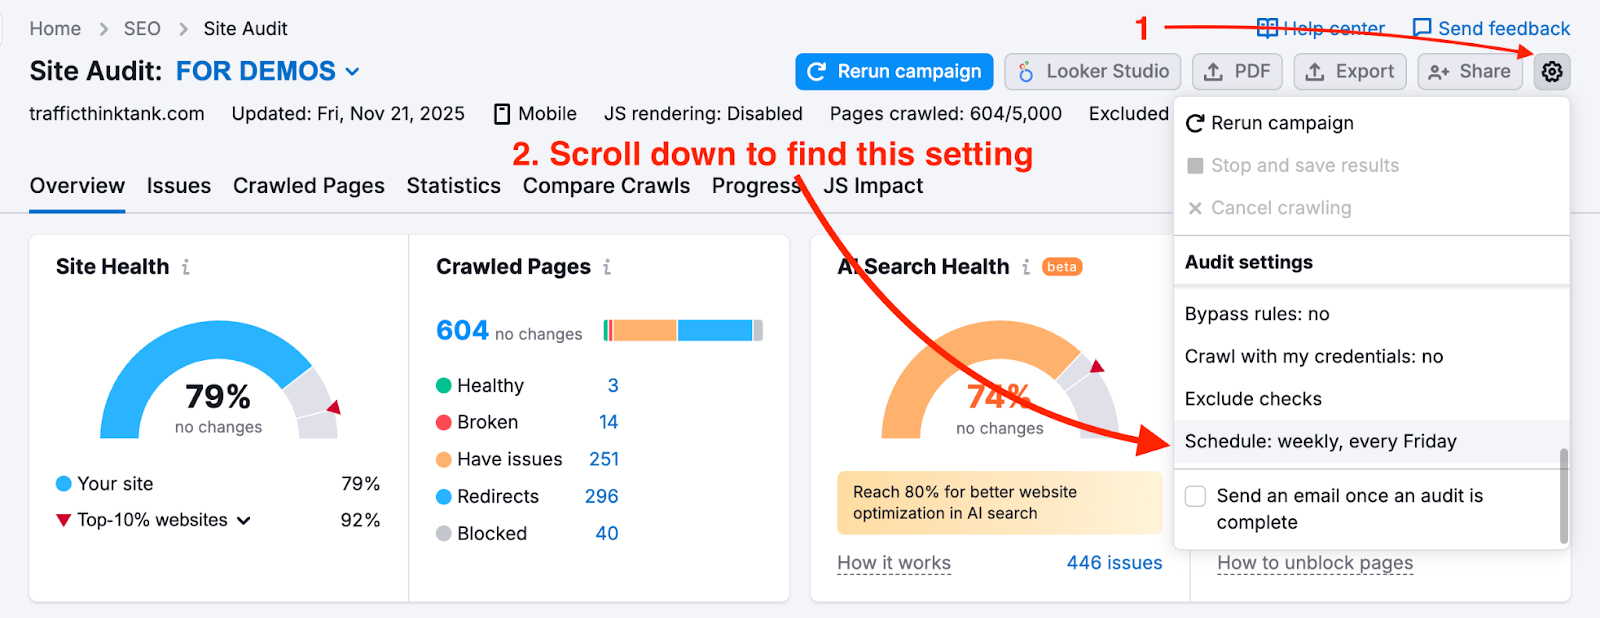Screen dimensions: 1600x618
Task: Enable email notification when audit completes
Action: point(1195,496)
